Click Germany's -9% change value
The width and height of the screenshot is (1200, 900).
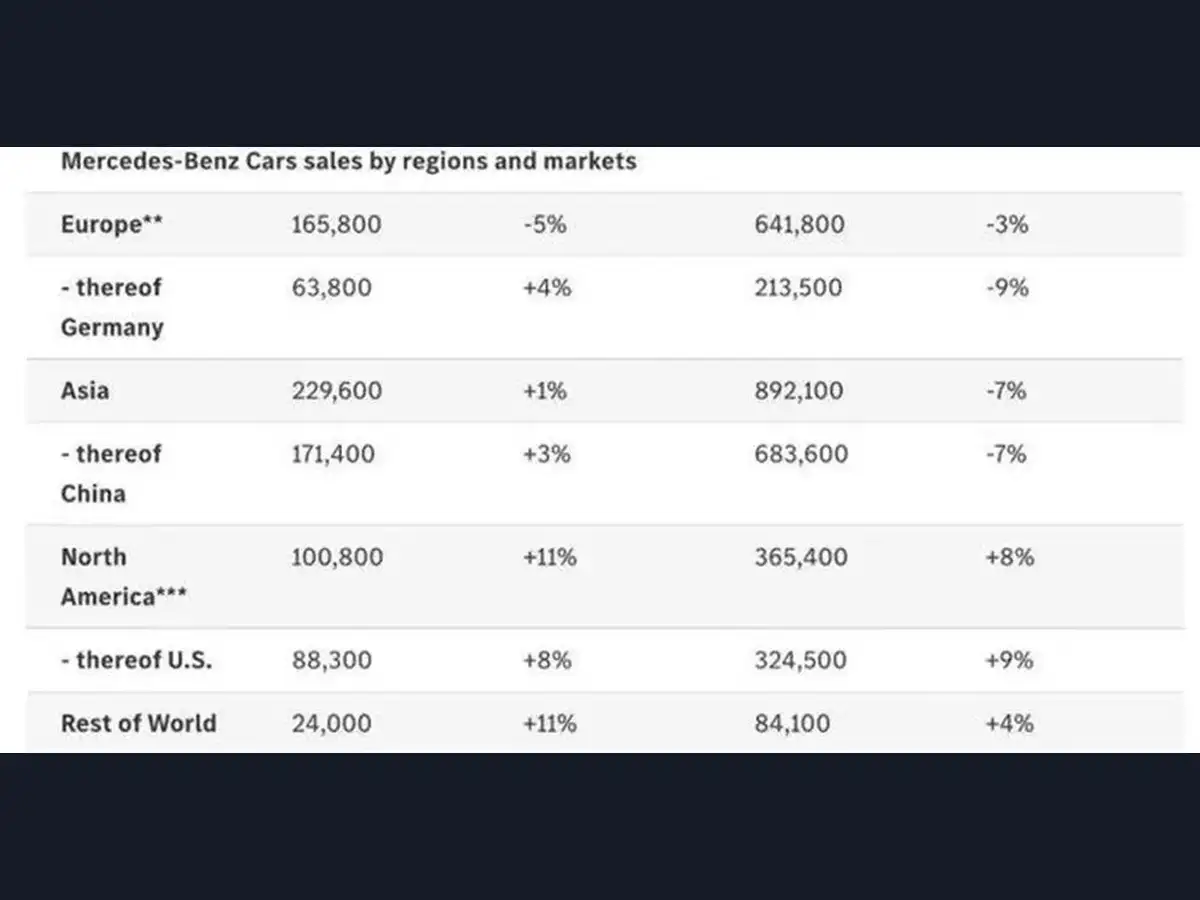(1006, 288)
